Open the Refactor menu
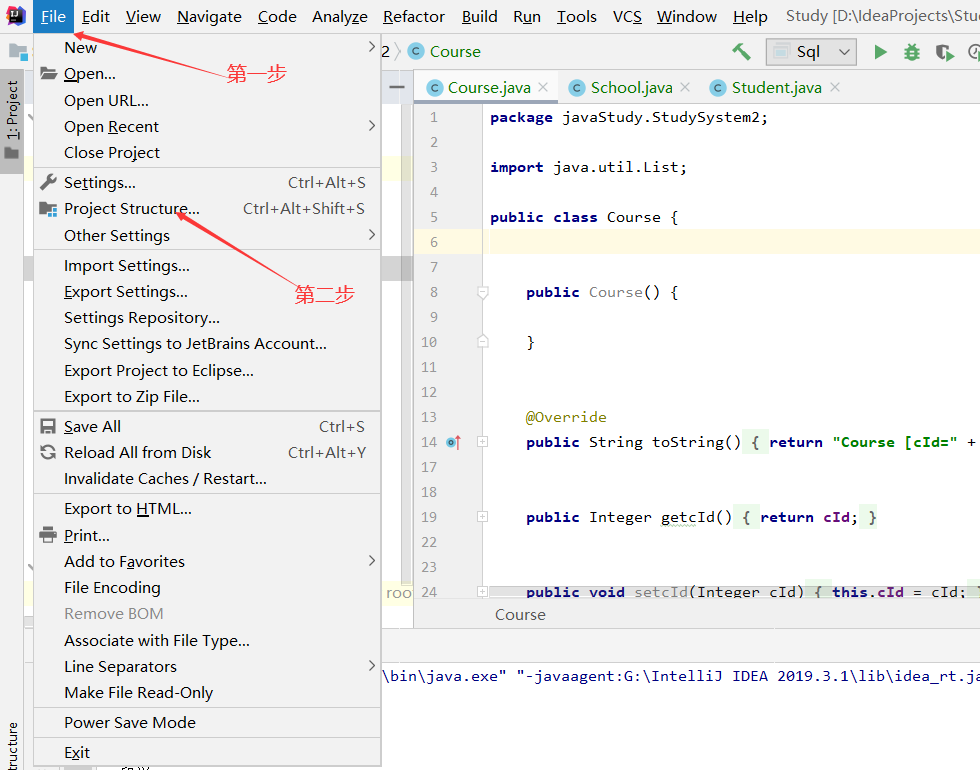This screenshot has height=770, width=980. [414, 16]
